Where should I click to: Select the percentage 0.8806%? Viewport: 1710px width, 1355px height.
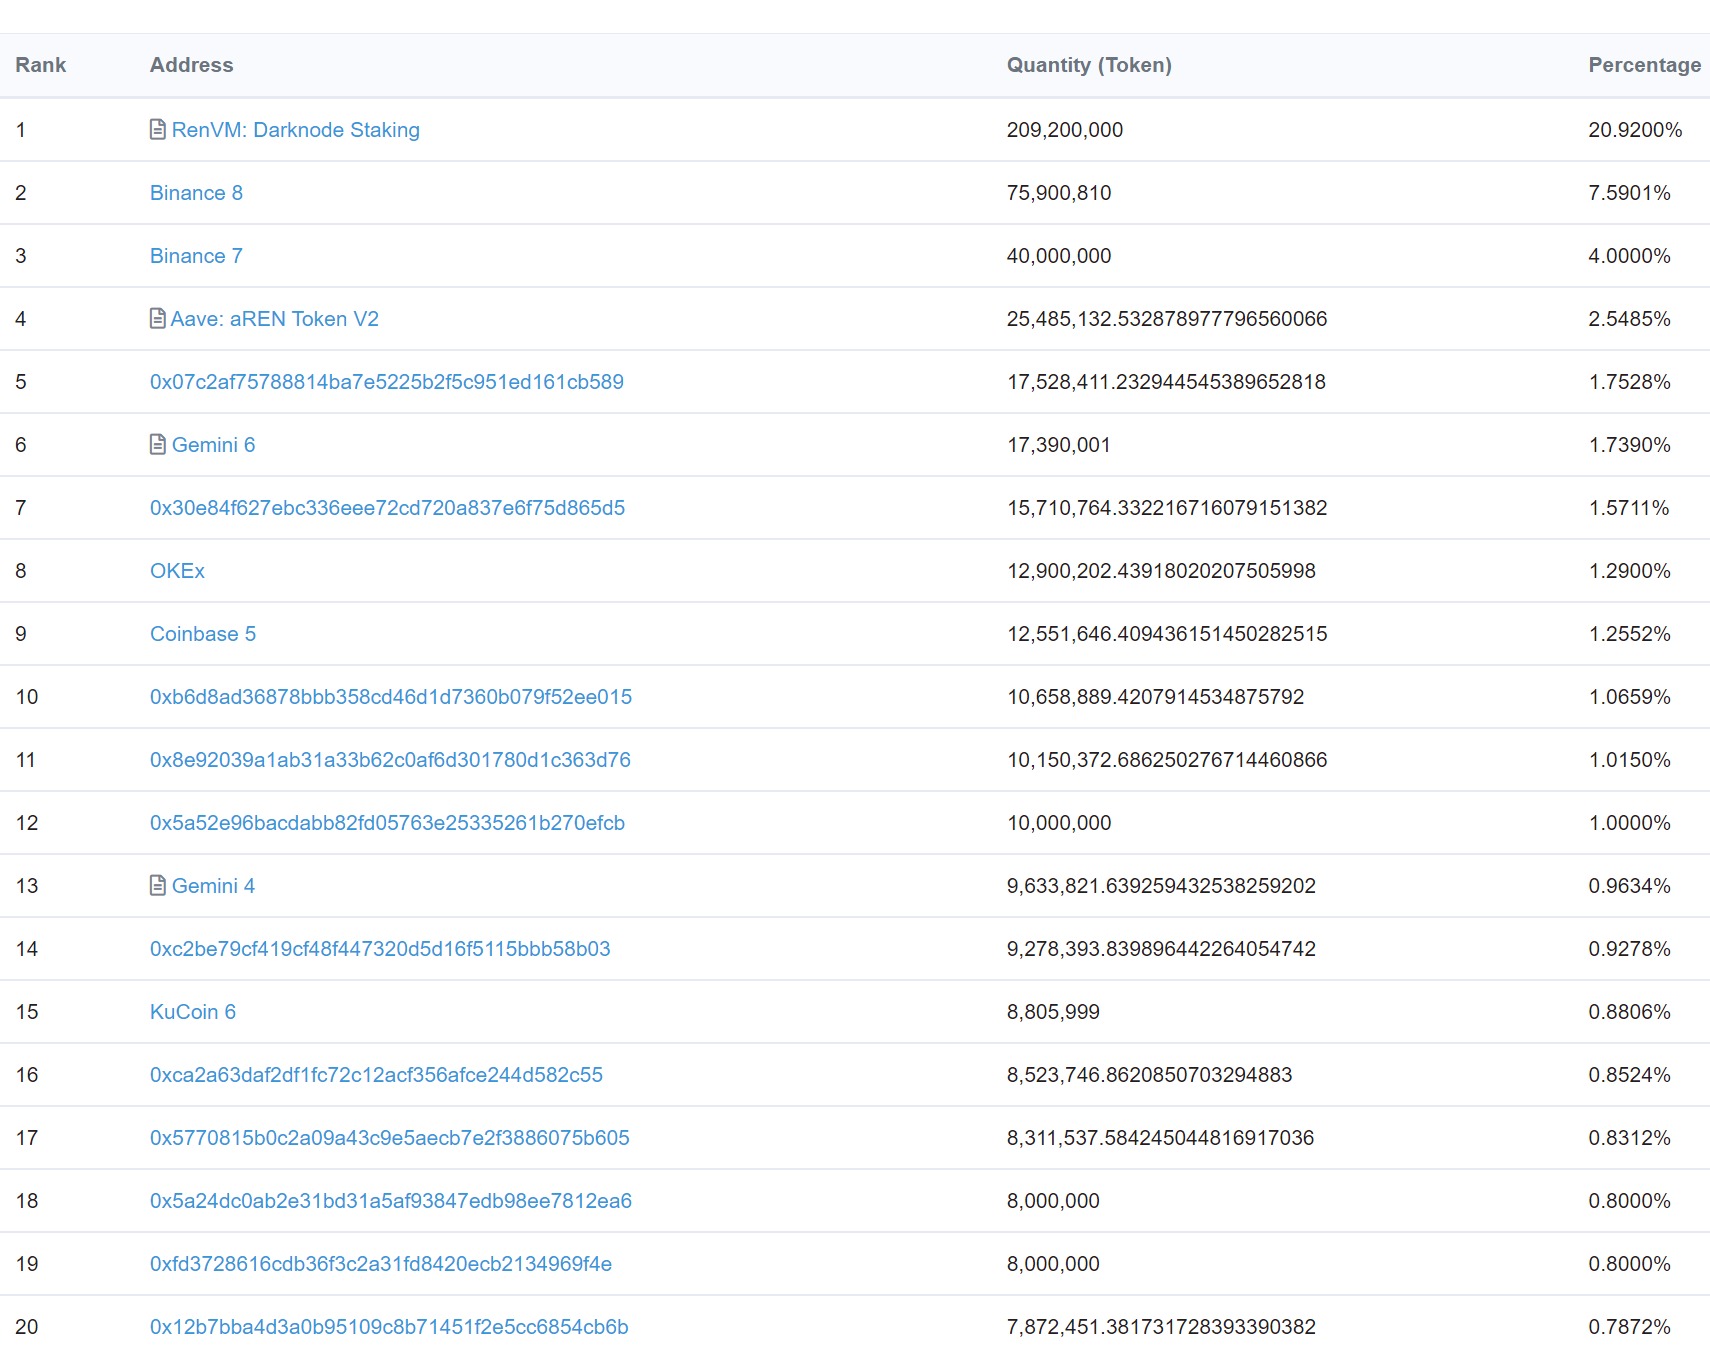[x=1630, y=1012]
